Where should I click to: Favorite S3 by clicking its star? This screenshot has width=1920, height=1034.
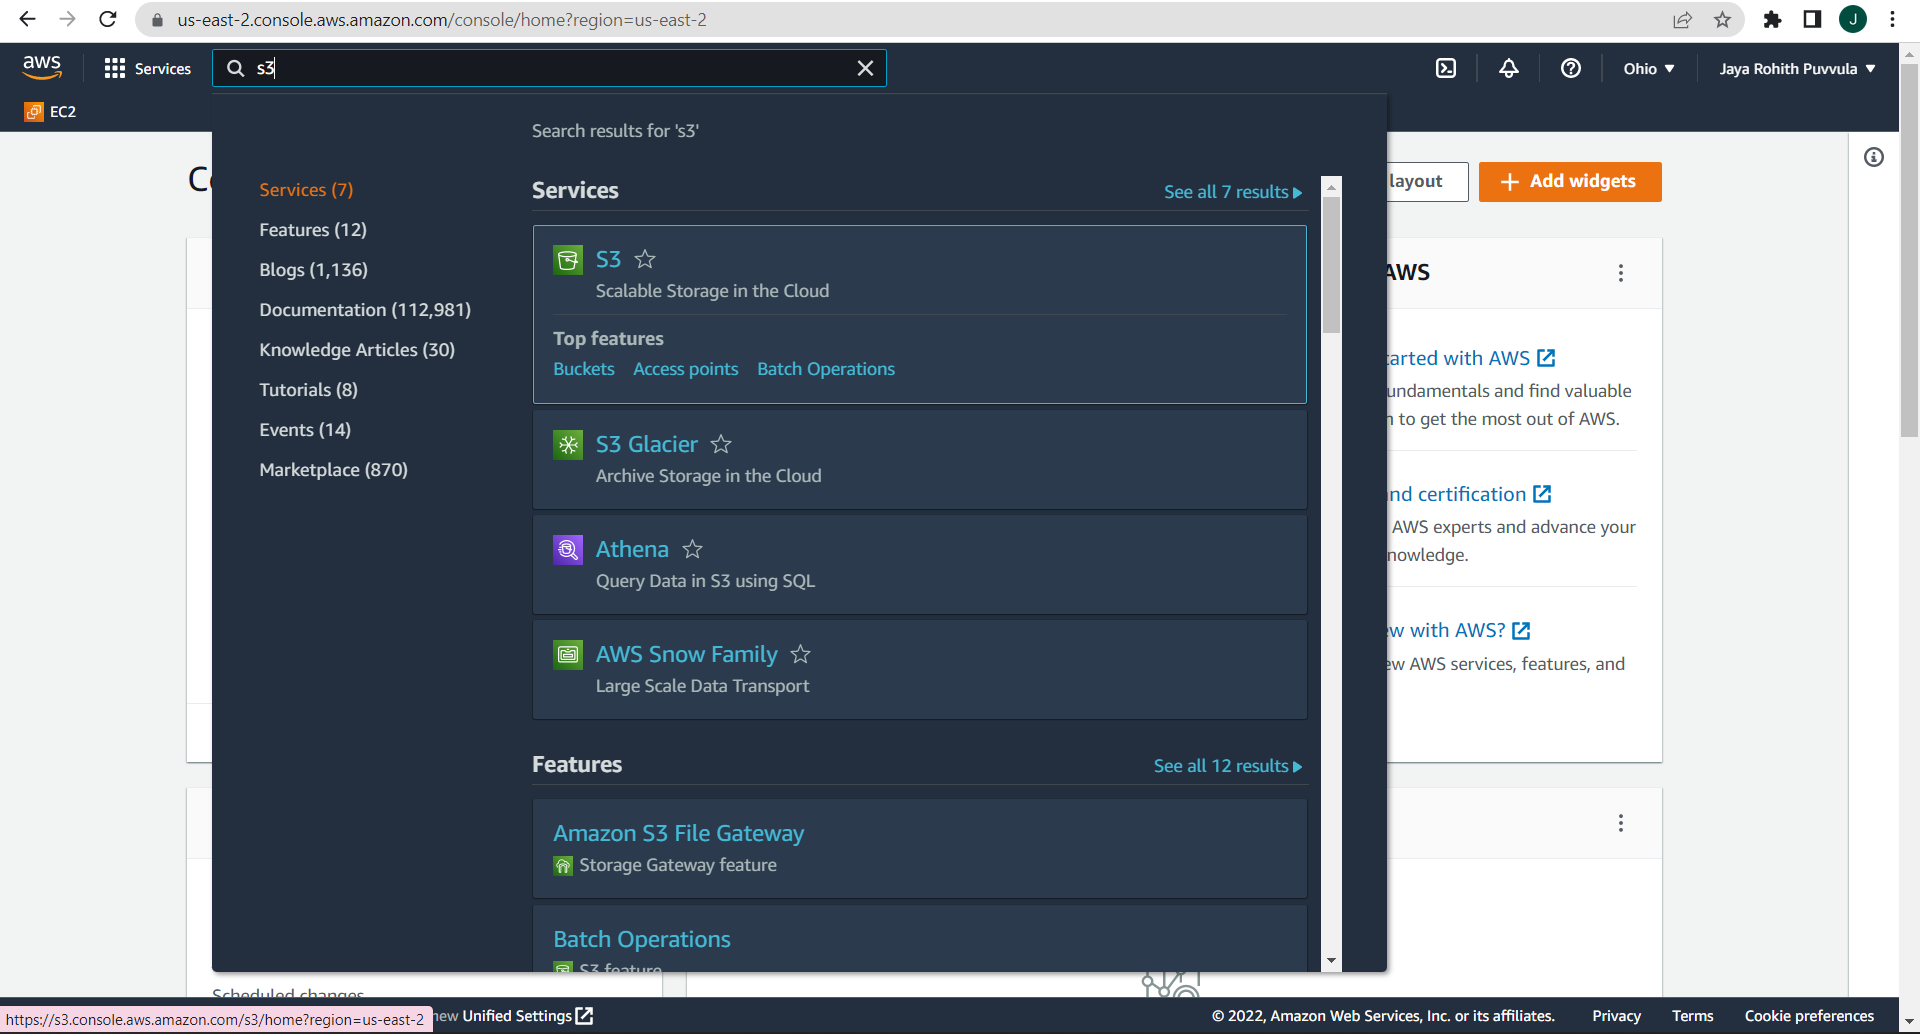[645, 259]
